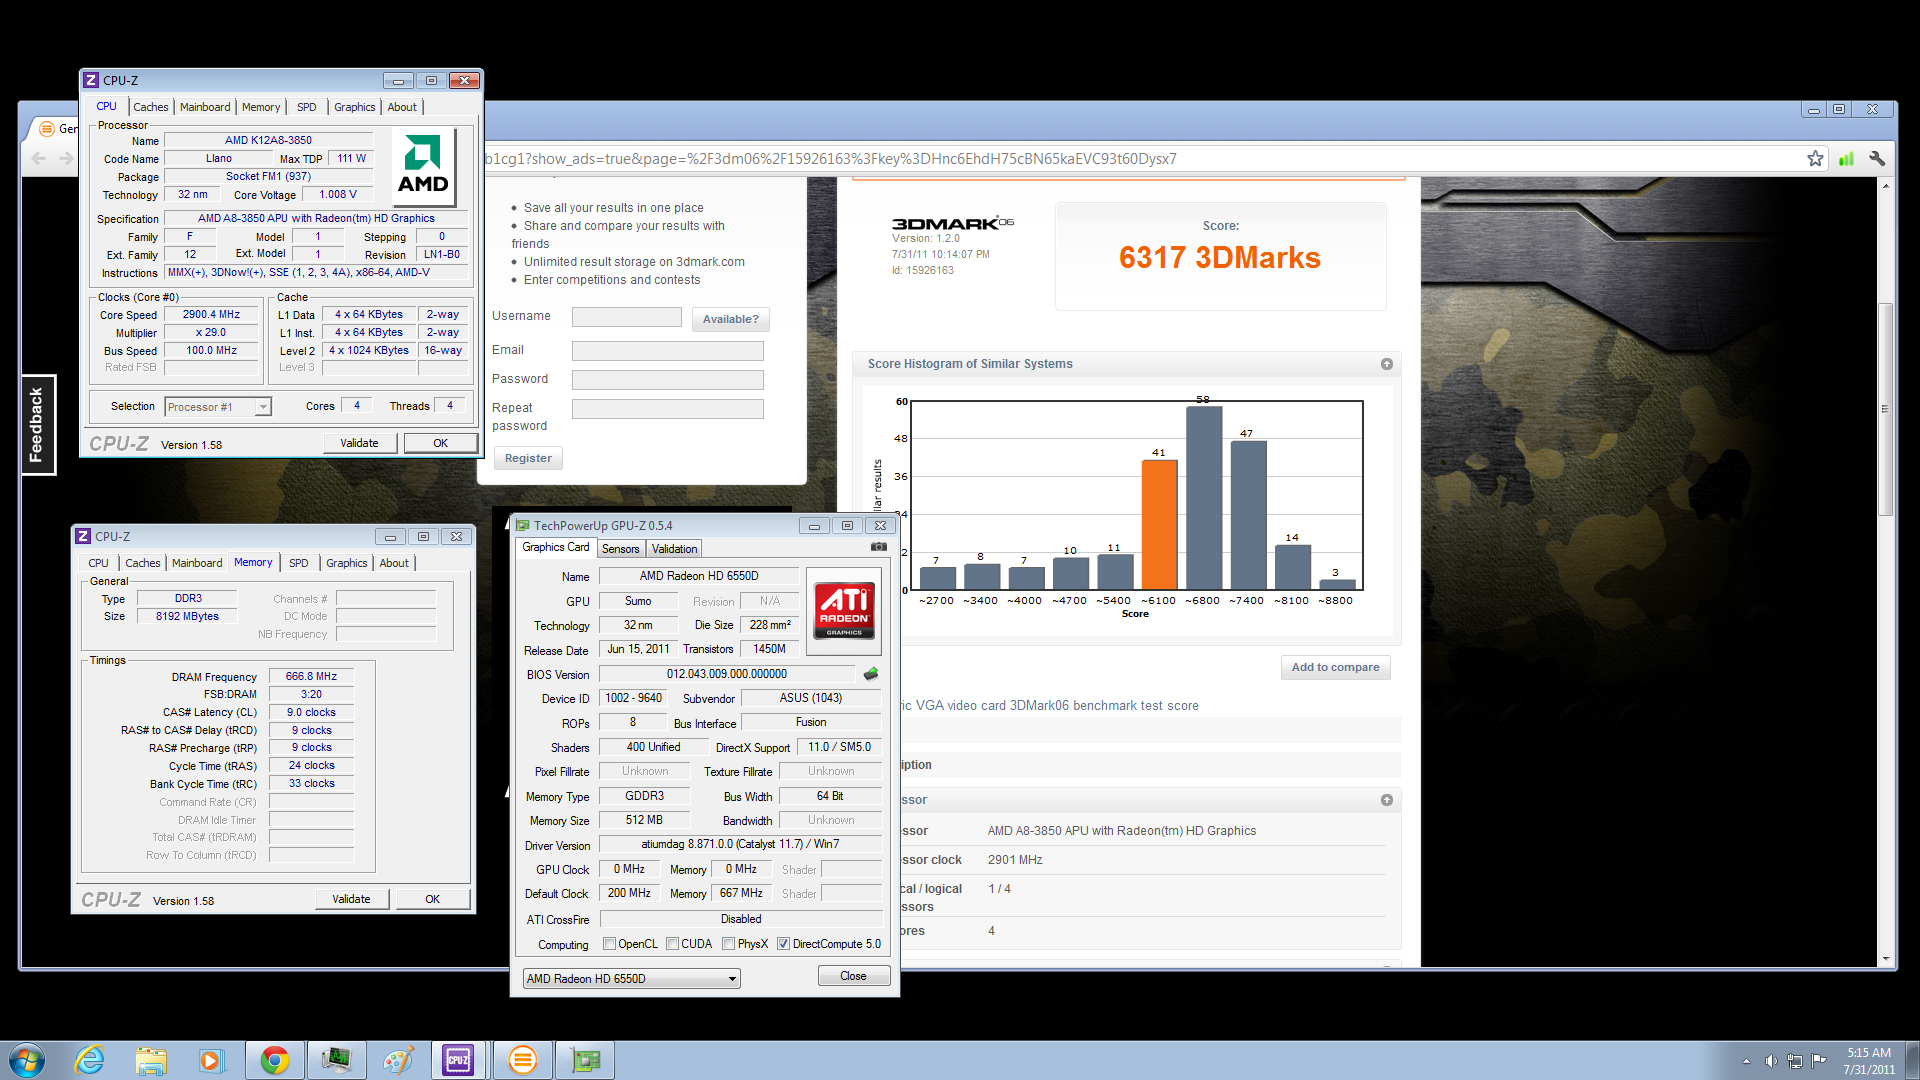This screenshot has height=1080, width=1920.
Task: Click the Email input field
Action: 668,351
